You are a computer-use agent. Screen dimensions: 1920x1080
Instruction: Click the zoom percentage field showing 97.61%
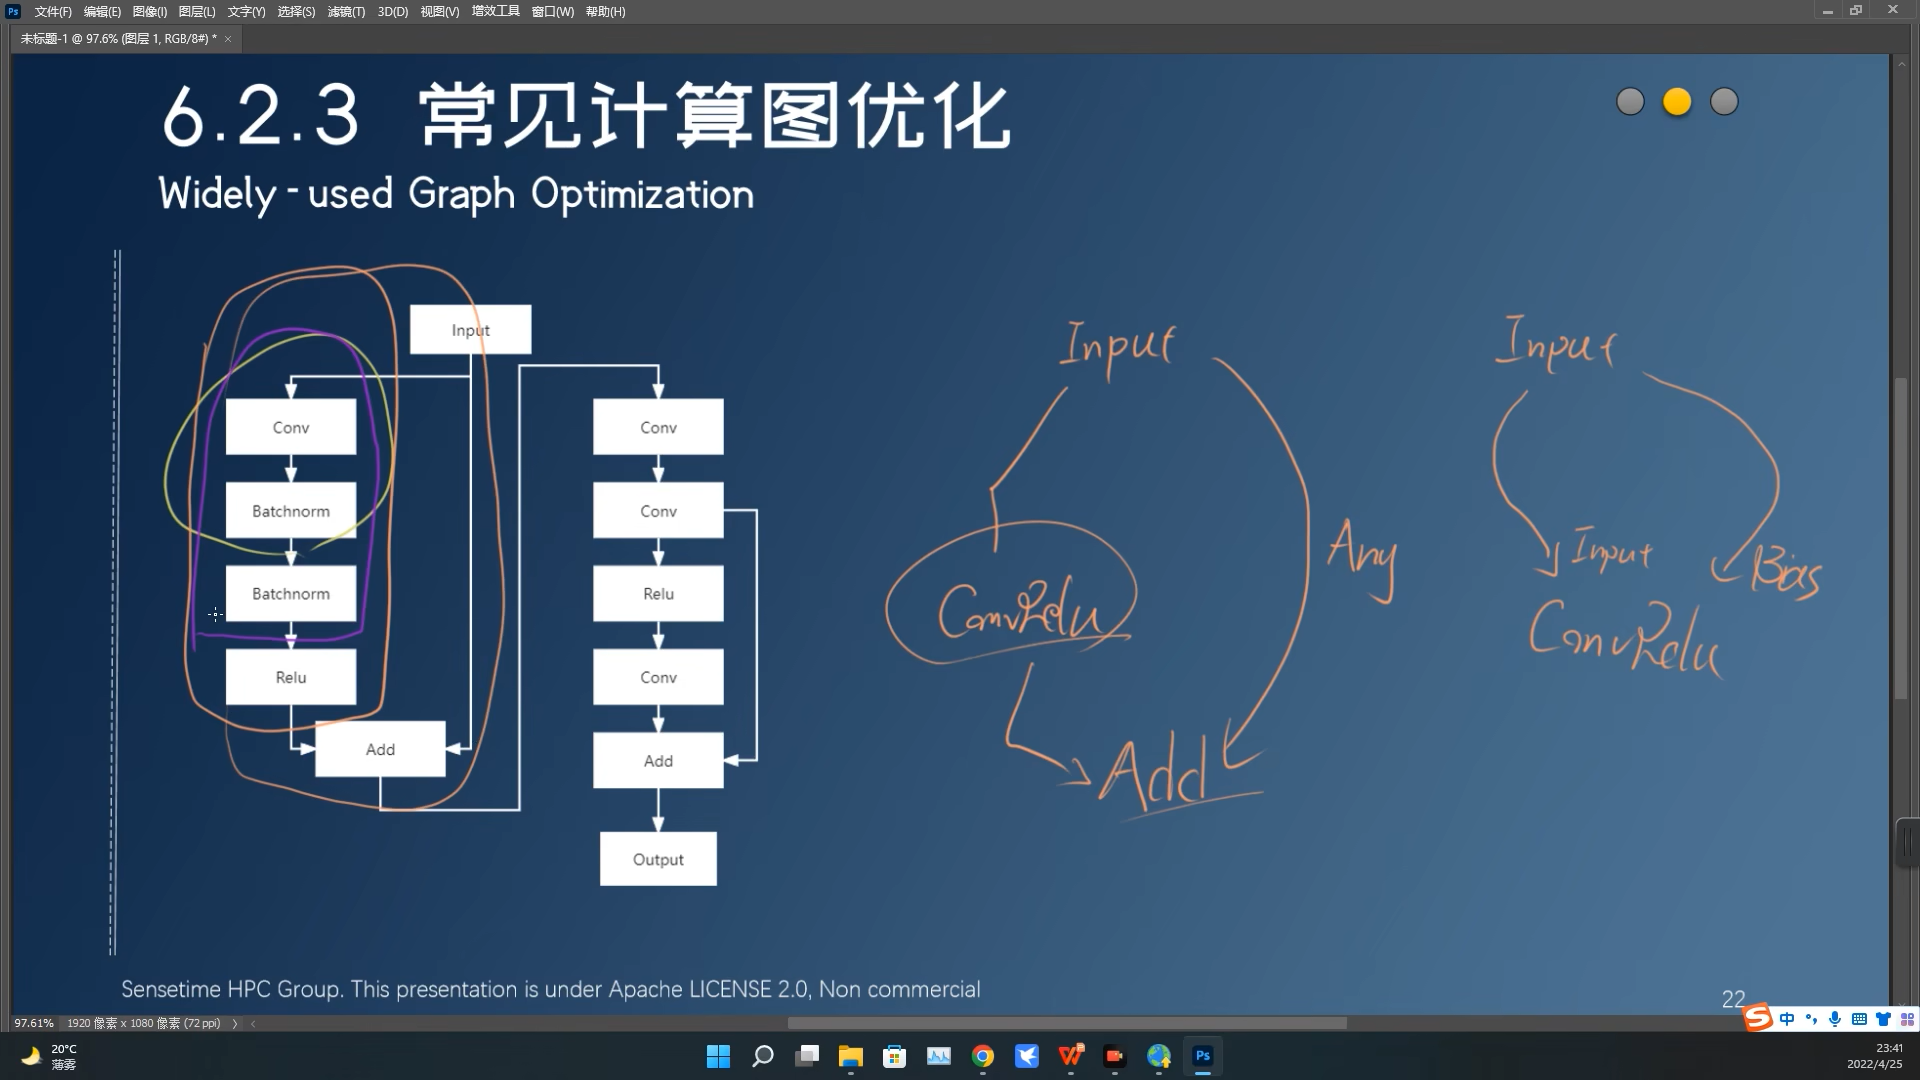[34, 1023]
